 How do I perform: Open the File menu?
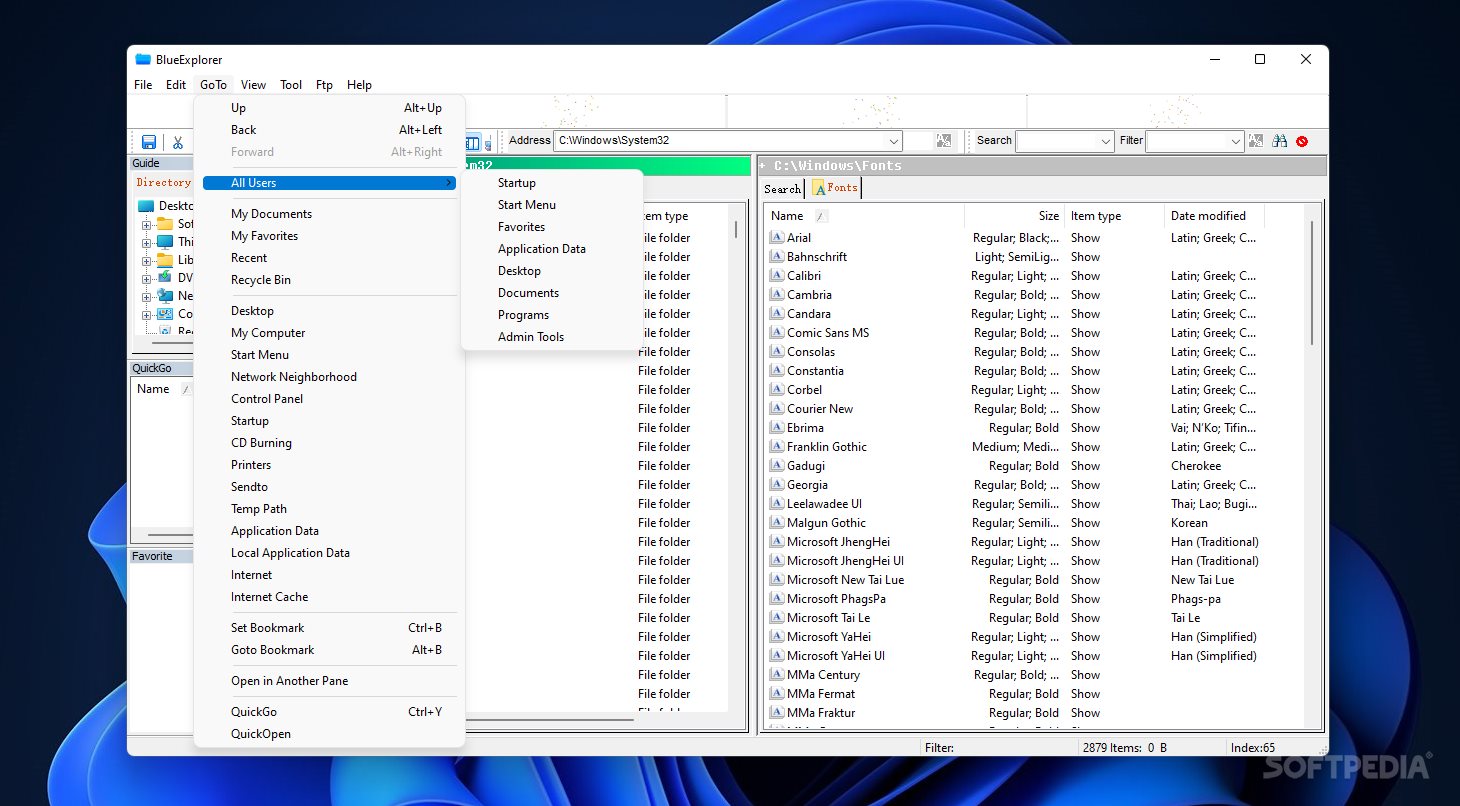(143, 85)
